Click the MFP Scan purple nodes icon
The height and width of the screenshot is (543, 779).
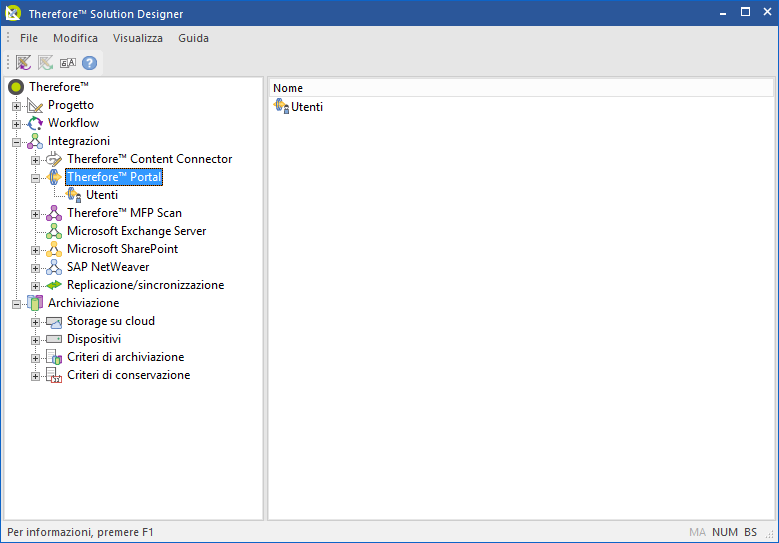pyautogui.click(x=54, y=213)
